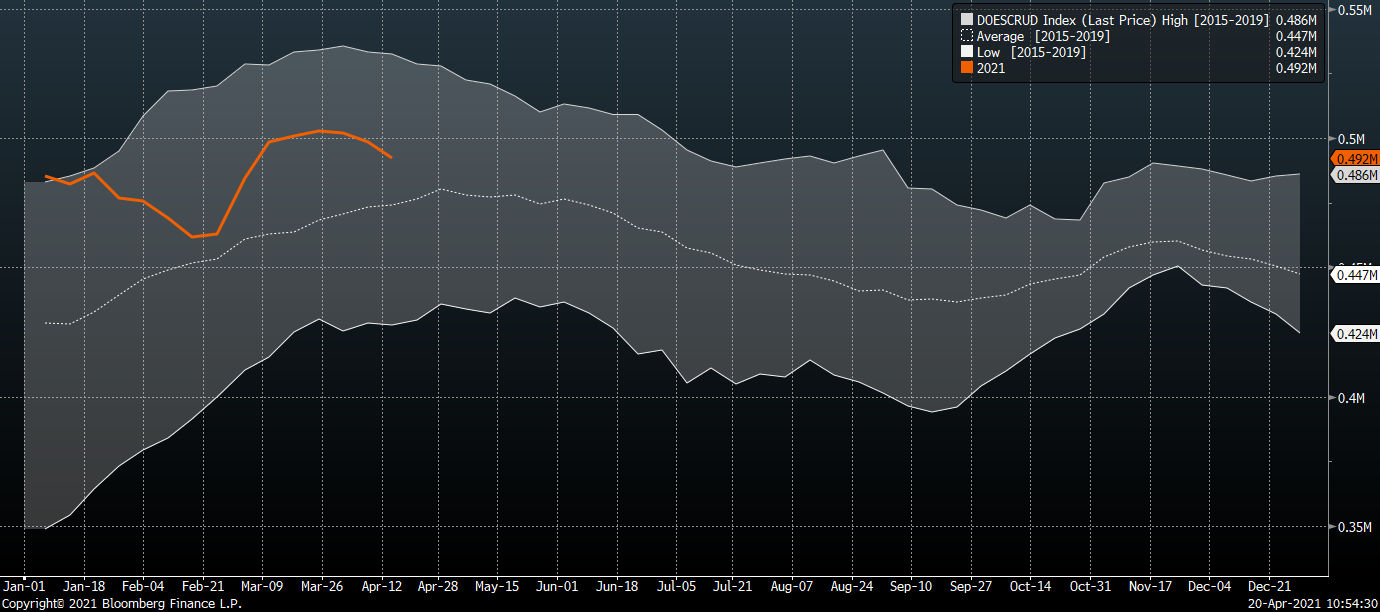
Task: Select the orange 0.492M axis price tag
Action: coord(1355,159)
